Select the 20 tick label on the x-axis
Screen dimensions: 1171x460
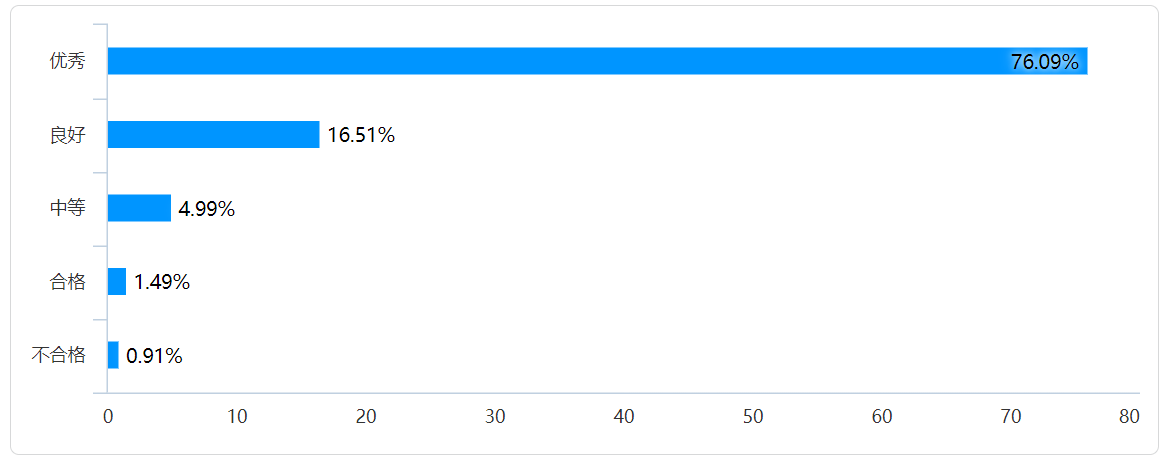pos(366,417)
